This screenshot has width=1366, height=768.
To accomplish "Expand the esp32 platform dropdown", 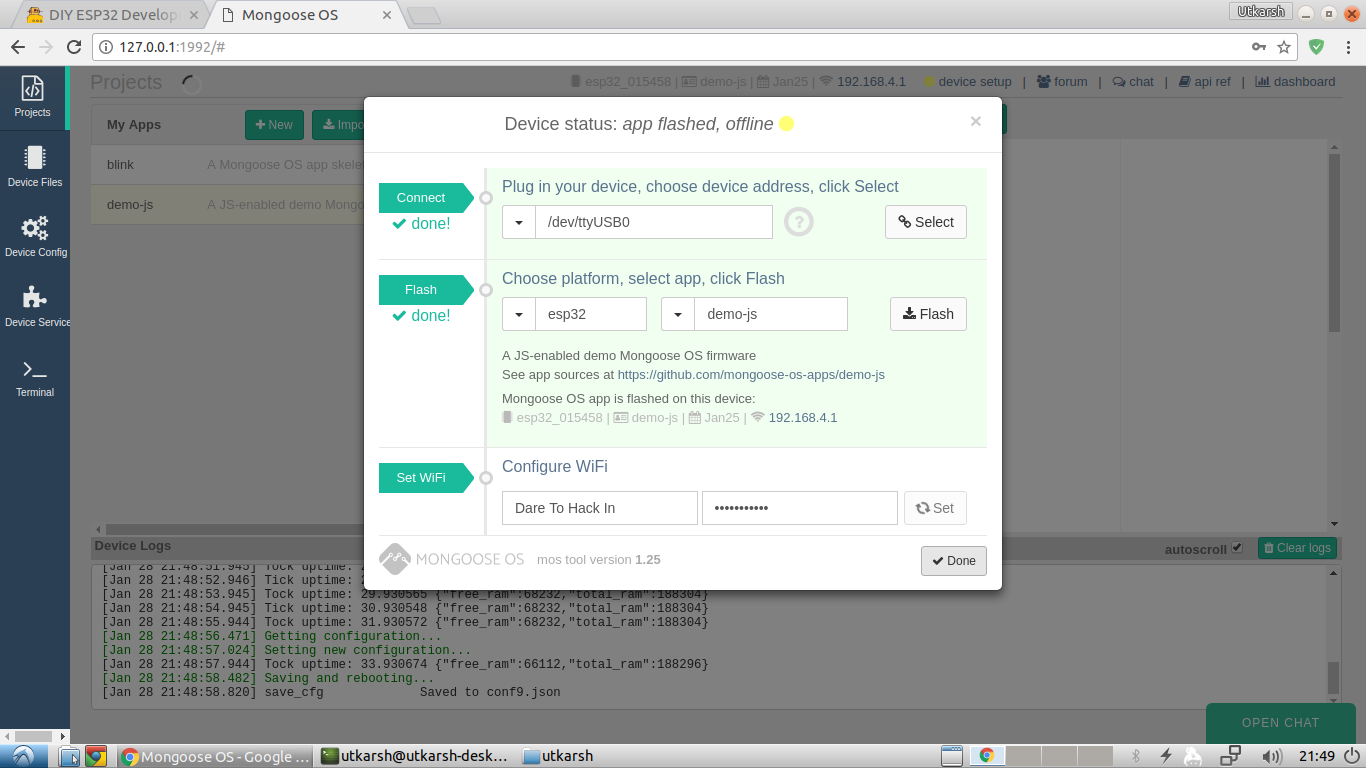I will click(519, 314).
